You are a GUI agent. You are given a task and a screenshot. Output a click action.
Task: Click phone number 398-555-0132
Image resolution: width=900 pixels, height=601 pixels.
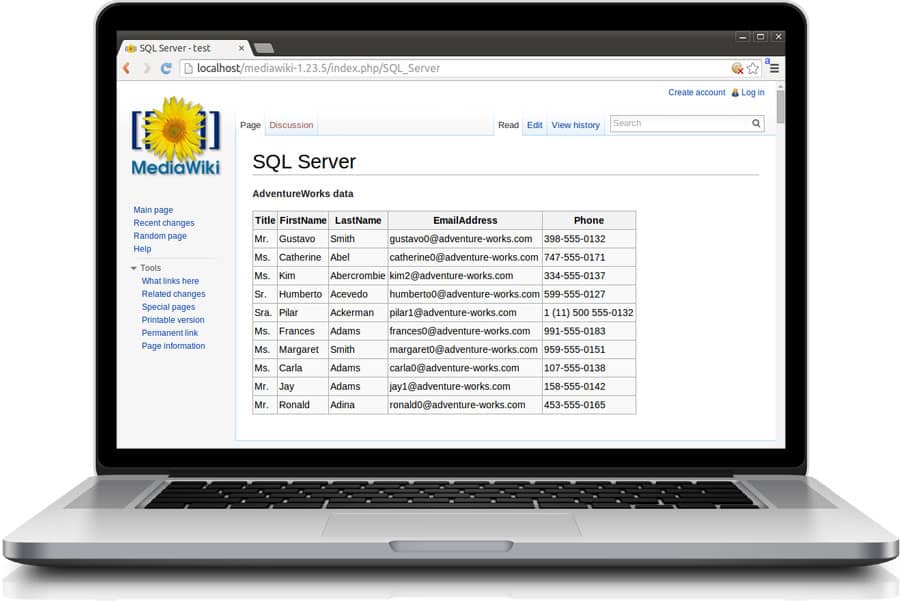(x=589, y=239)
